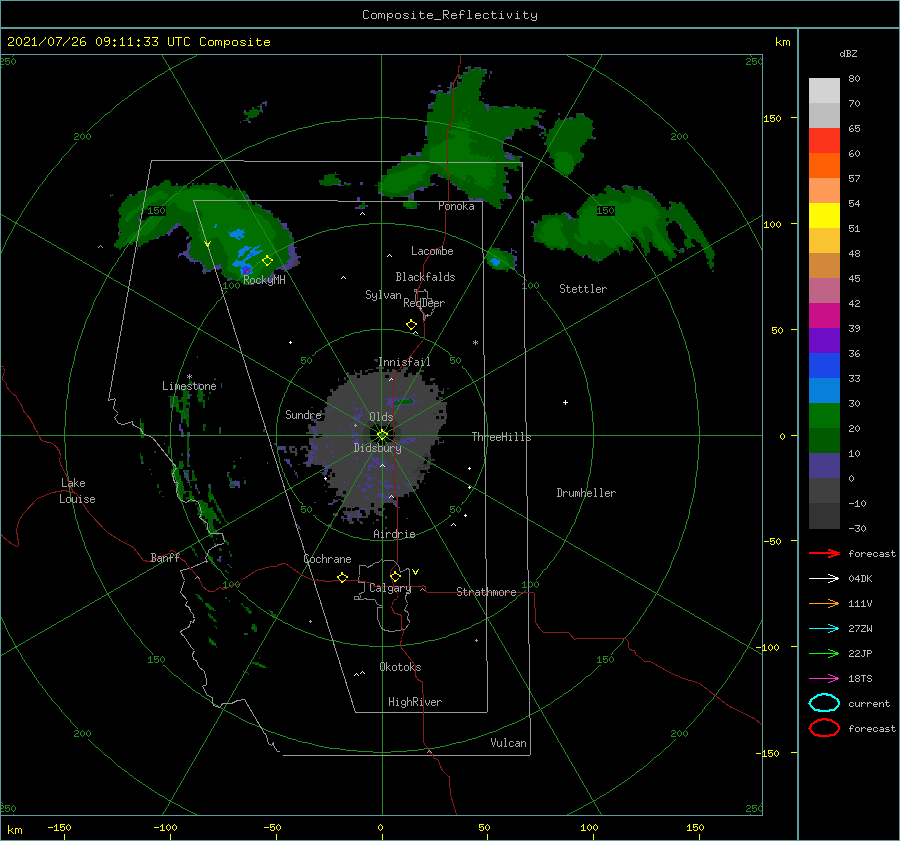This screenshot has width=900, height=841.
Task: Click the yellow V marker right of Calgary
Action: pyautogui.click(x=416, y=572)
